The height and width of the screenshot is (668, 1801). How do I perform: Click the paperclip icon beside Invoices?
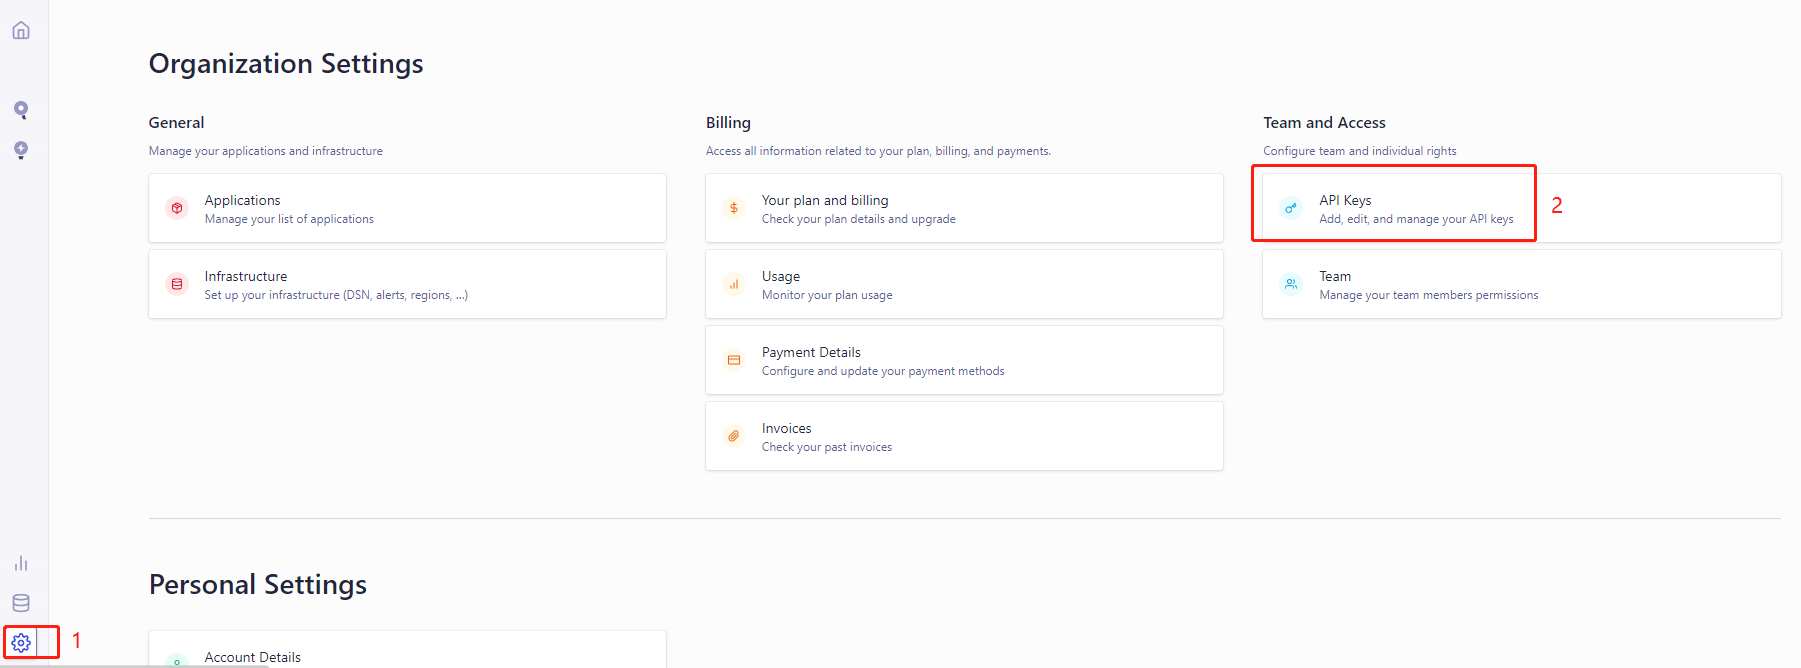pos(734,436)
